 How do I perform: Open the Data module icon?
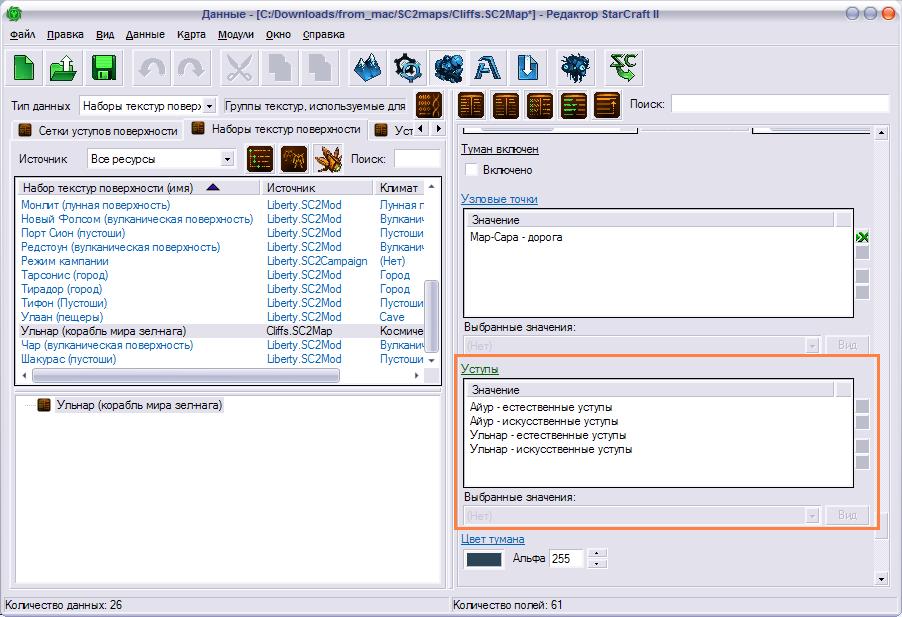tap(448, 68)
